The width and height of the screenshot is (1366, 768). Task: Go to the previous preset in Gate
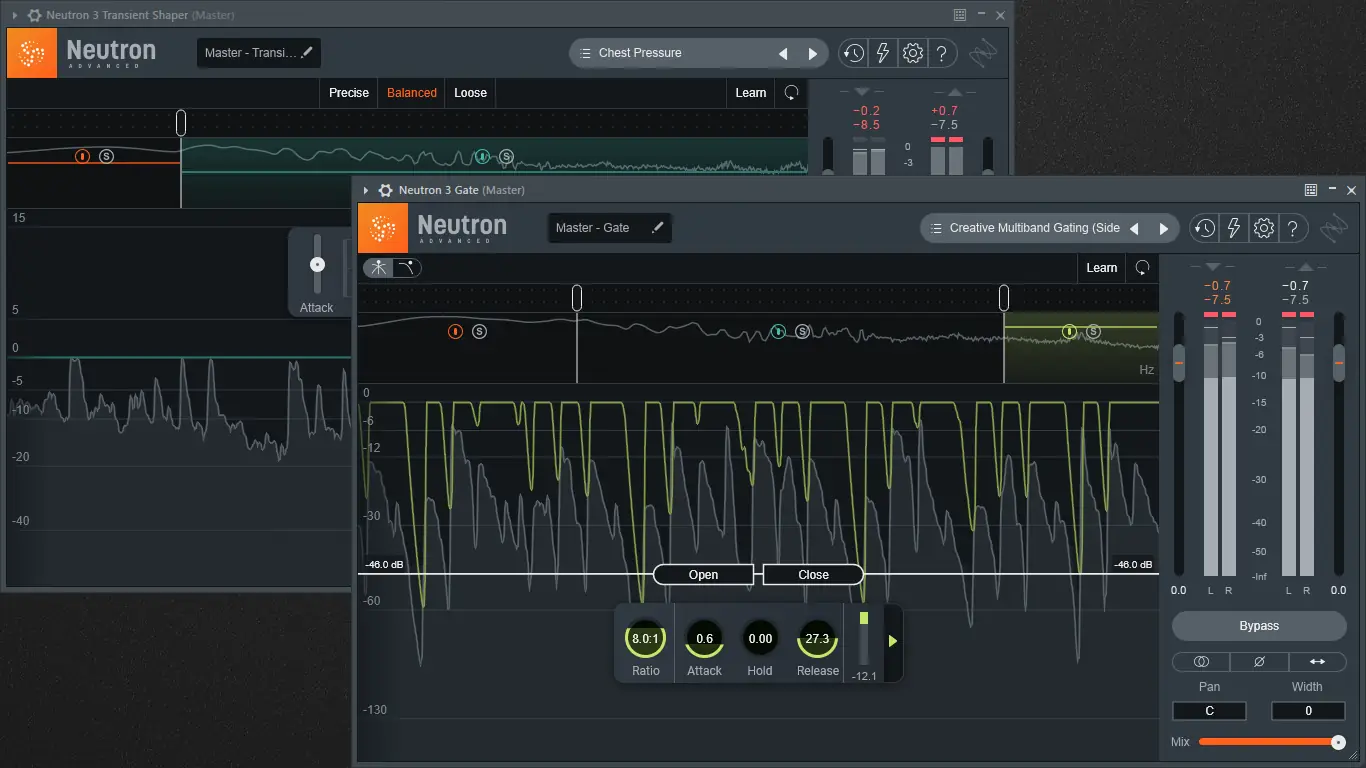pyautogui.click(x=1134, y=228)
